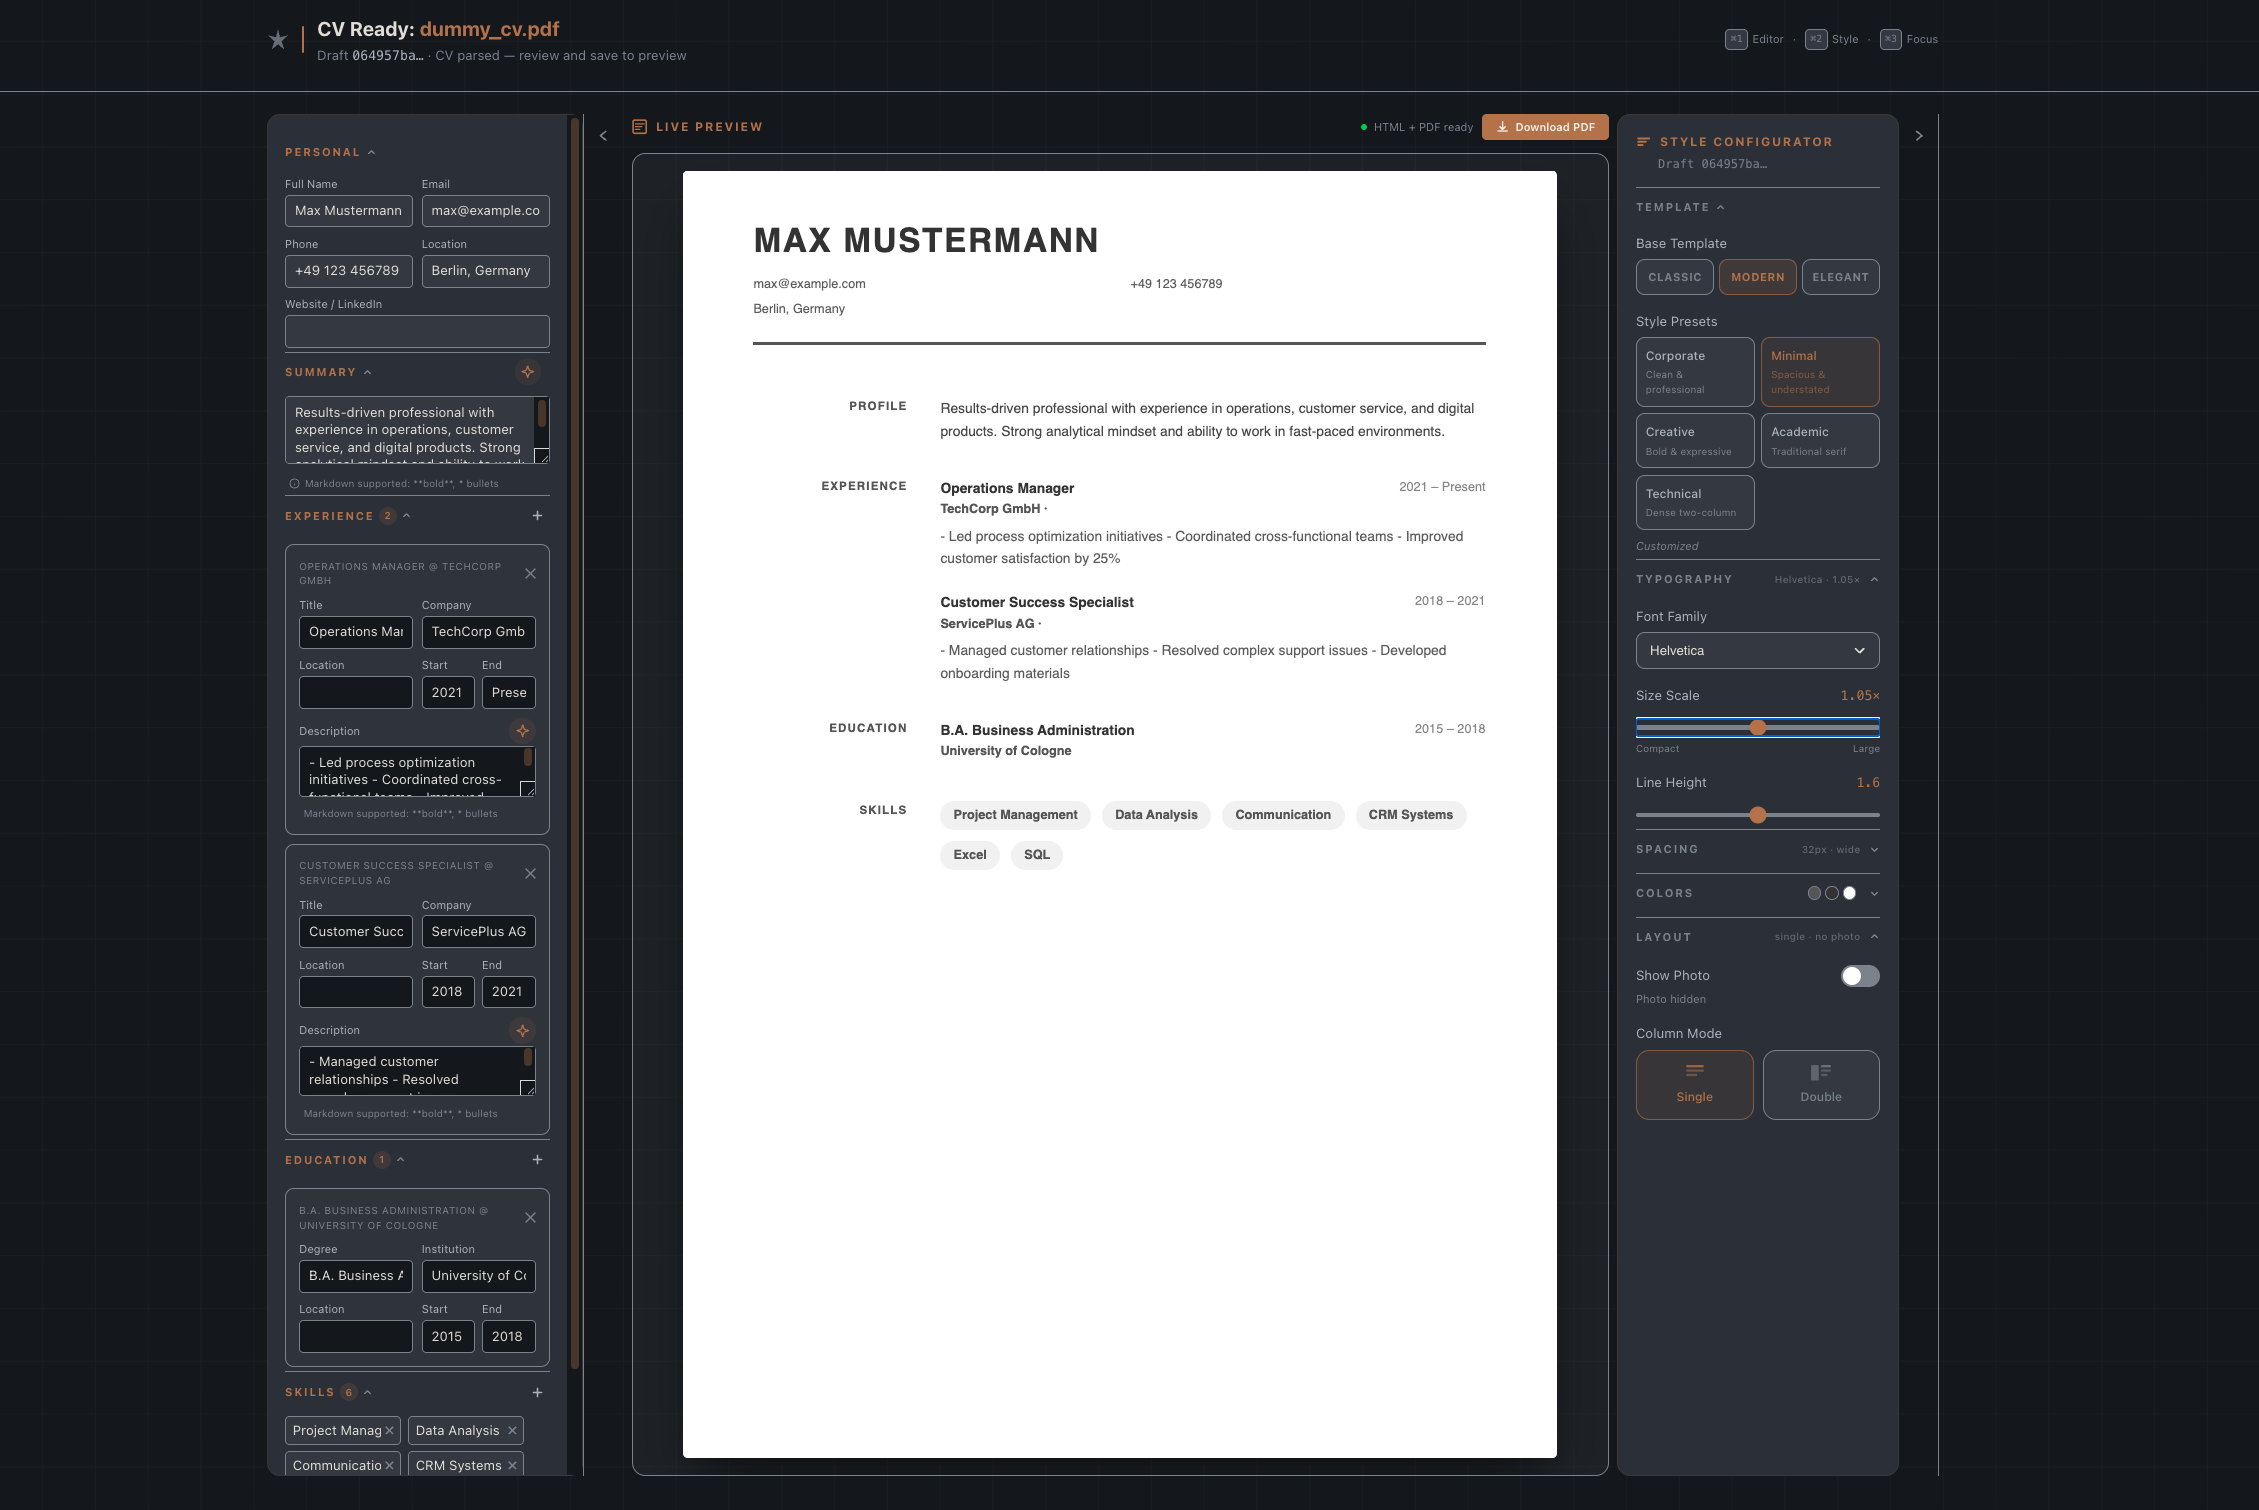The height and width of the screenshot is (1510, 2259).
Task: Collapse the Template section
Action: point(1680,207)
